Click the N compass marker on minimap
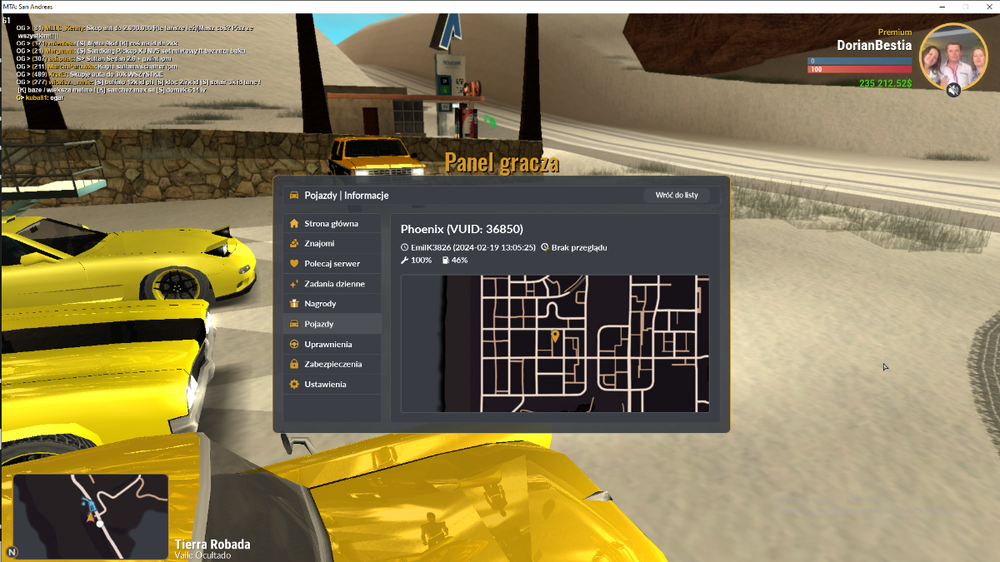Screen dimensions: 1000x562 click(x=11, y=552)
